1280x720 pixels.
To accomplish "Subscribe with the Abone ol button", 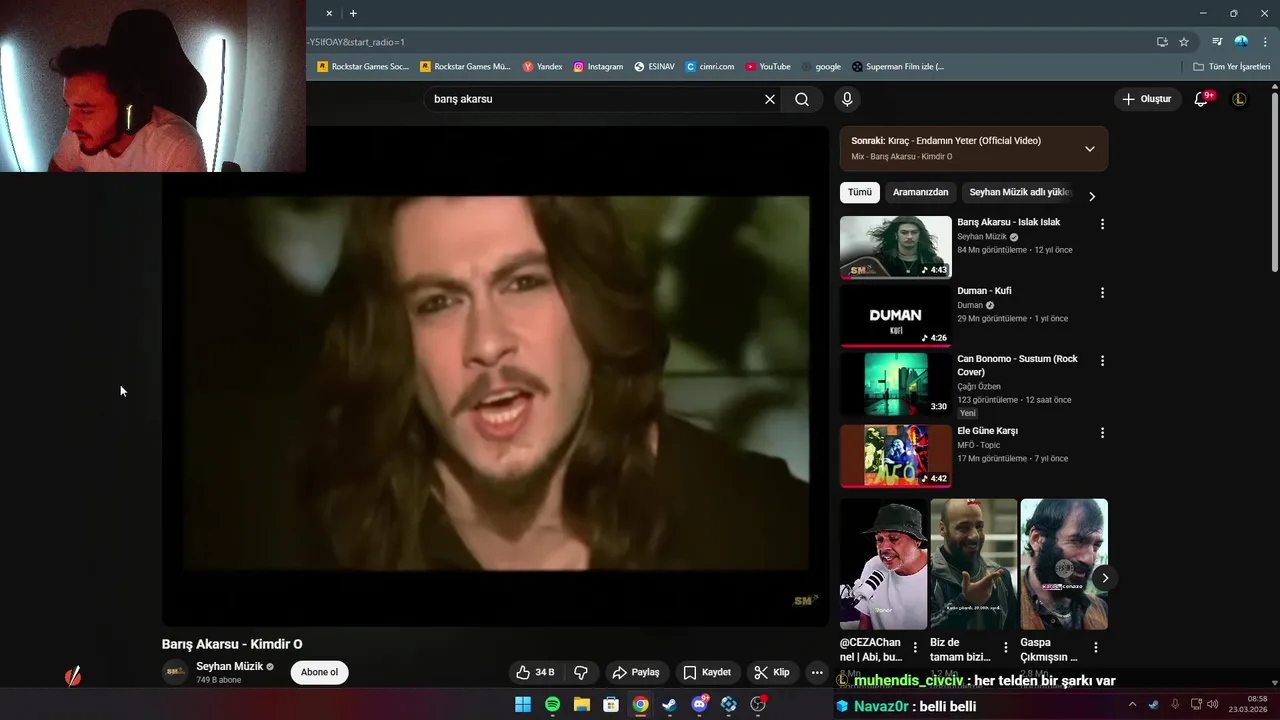I will click(x=320, y=672).
